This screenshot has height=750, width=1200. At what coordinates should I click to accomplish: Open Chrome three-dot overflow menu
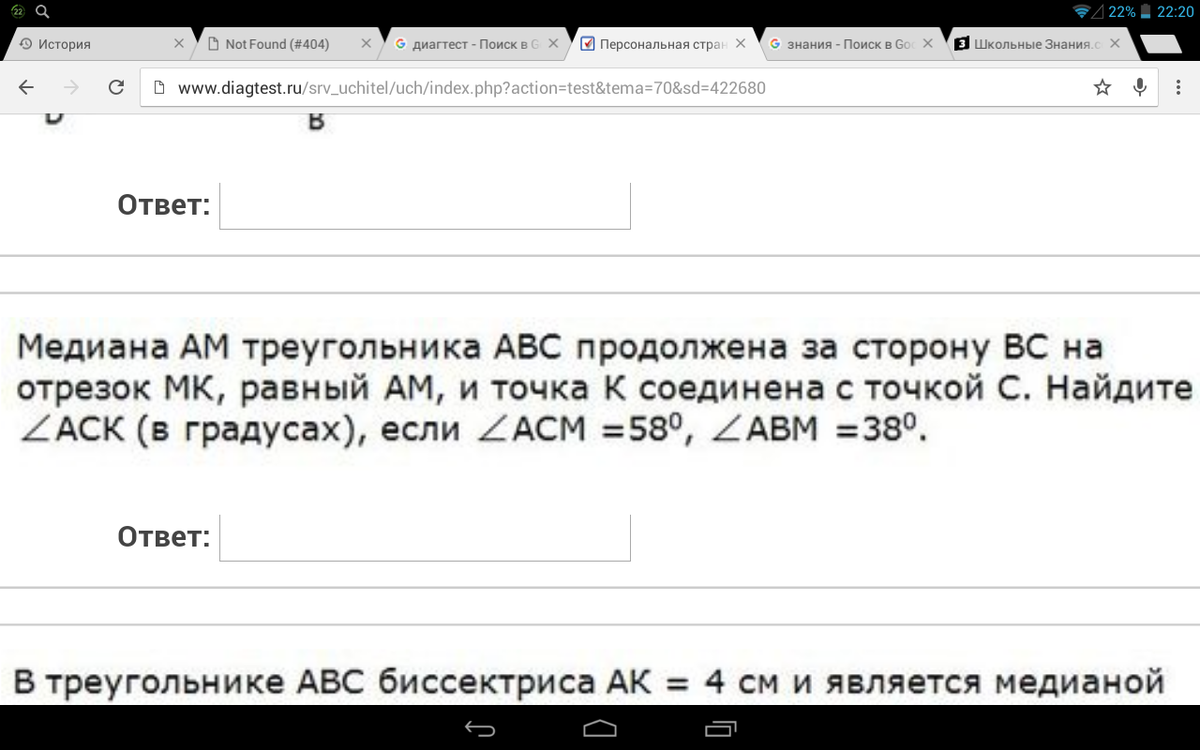[x=1177, y=87]
